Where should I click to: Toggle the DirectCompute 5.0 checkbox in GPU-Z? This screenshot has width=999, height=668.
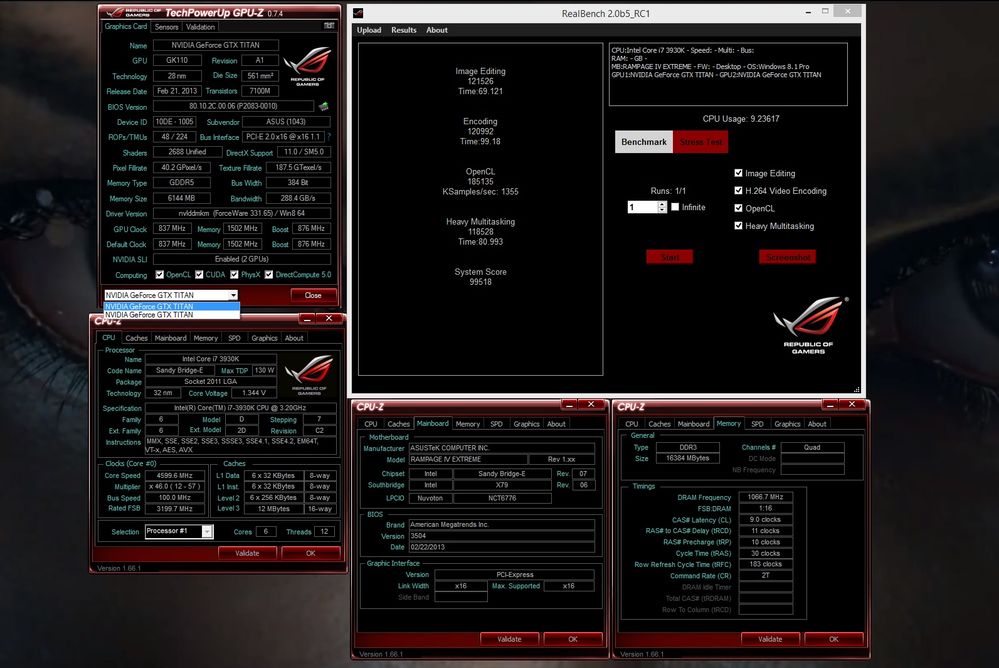(269, 275)
